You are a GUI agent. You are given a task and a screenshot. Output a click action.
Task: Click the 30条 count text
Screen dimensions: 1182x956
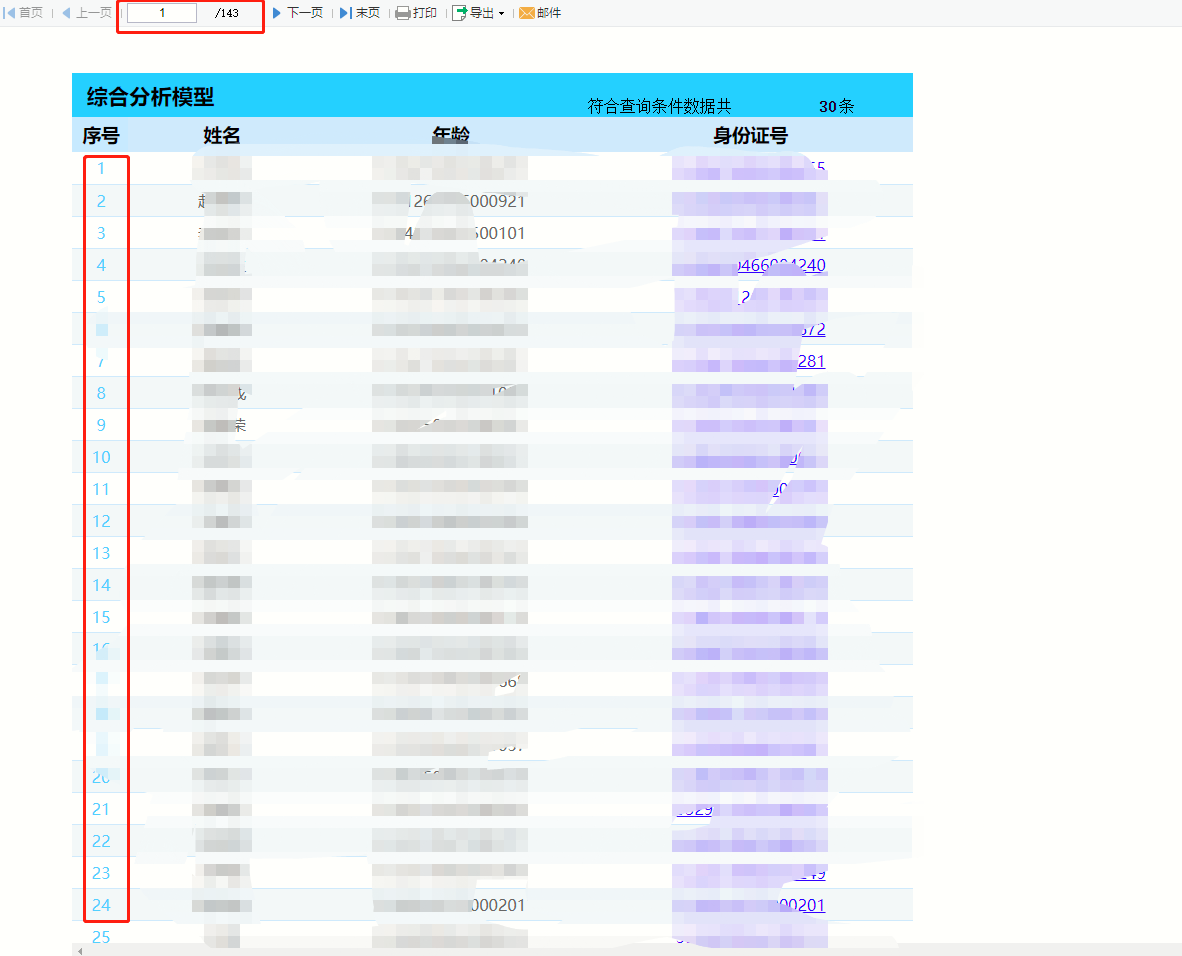[837, 106]
